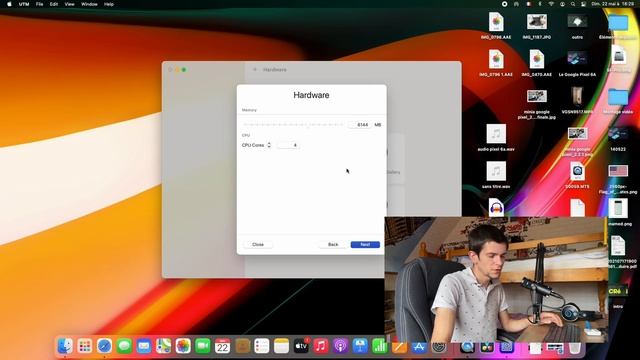Open Photos from the Dock
The image size is (640, 360).
183,346
